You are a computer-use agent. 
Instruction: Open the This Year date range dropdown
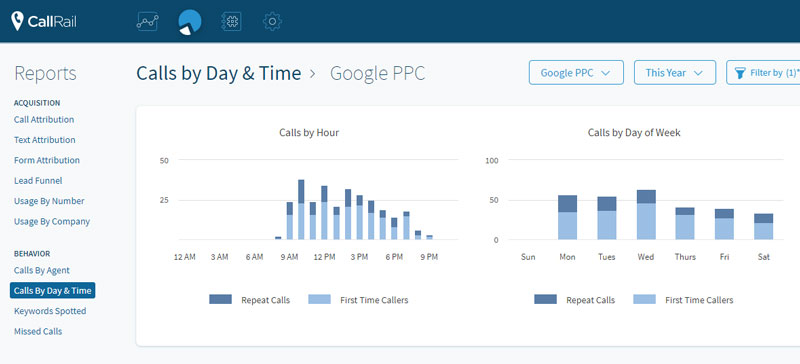coord(674,72)
